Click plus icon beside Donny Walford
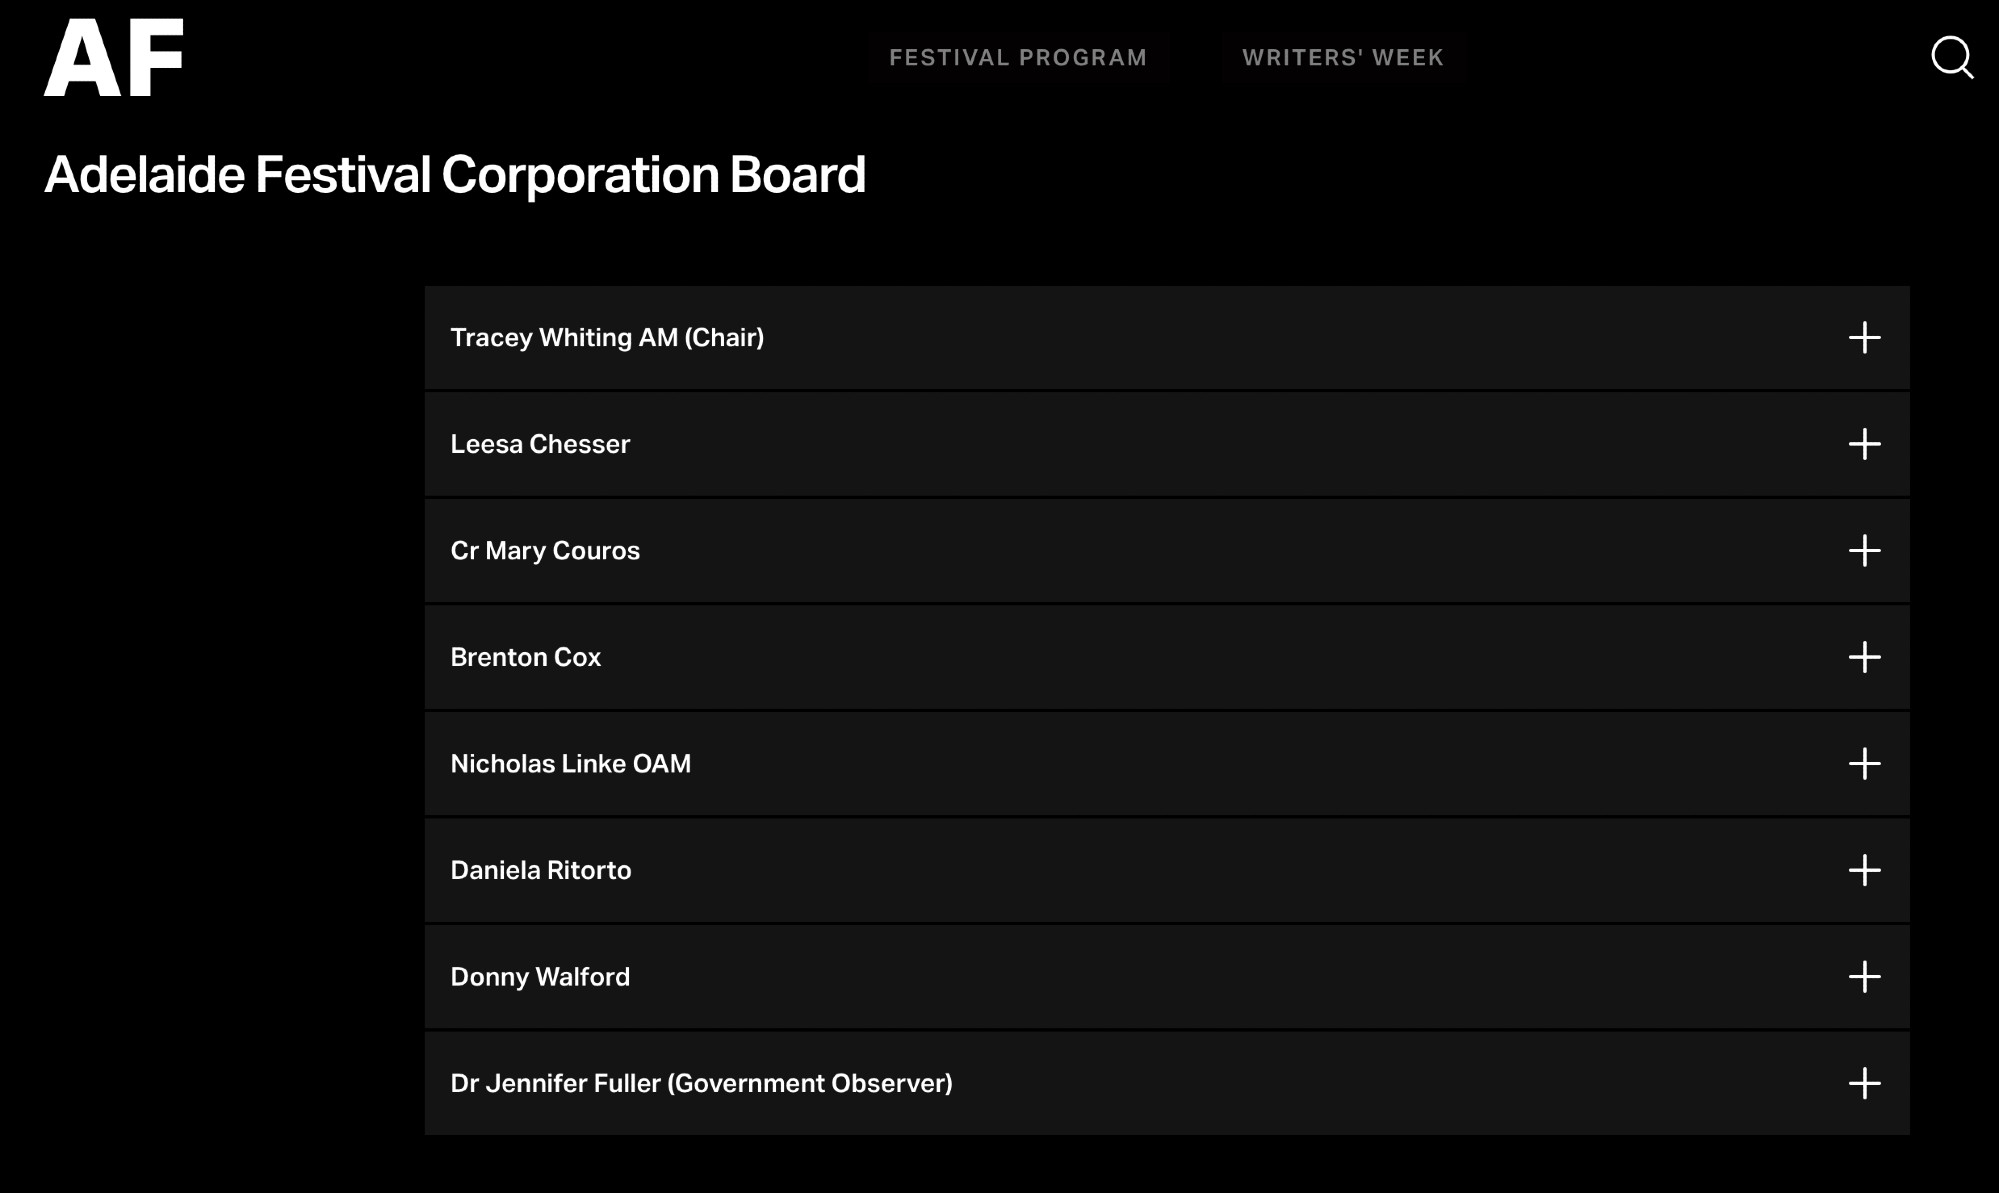Image resolution: width=1999 pixels, height=1193 pixels. [1864, 977]
